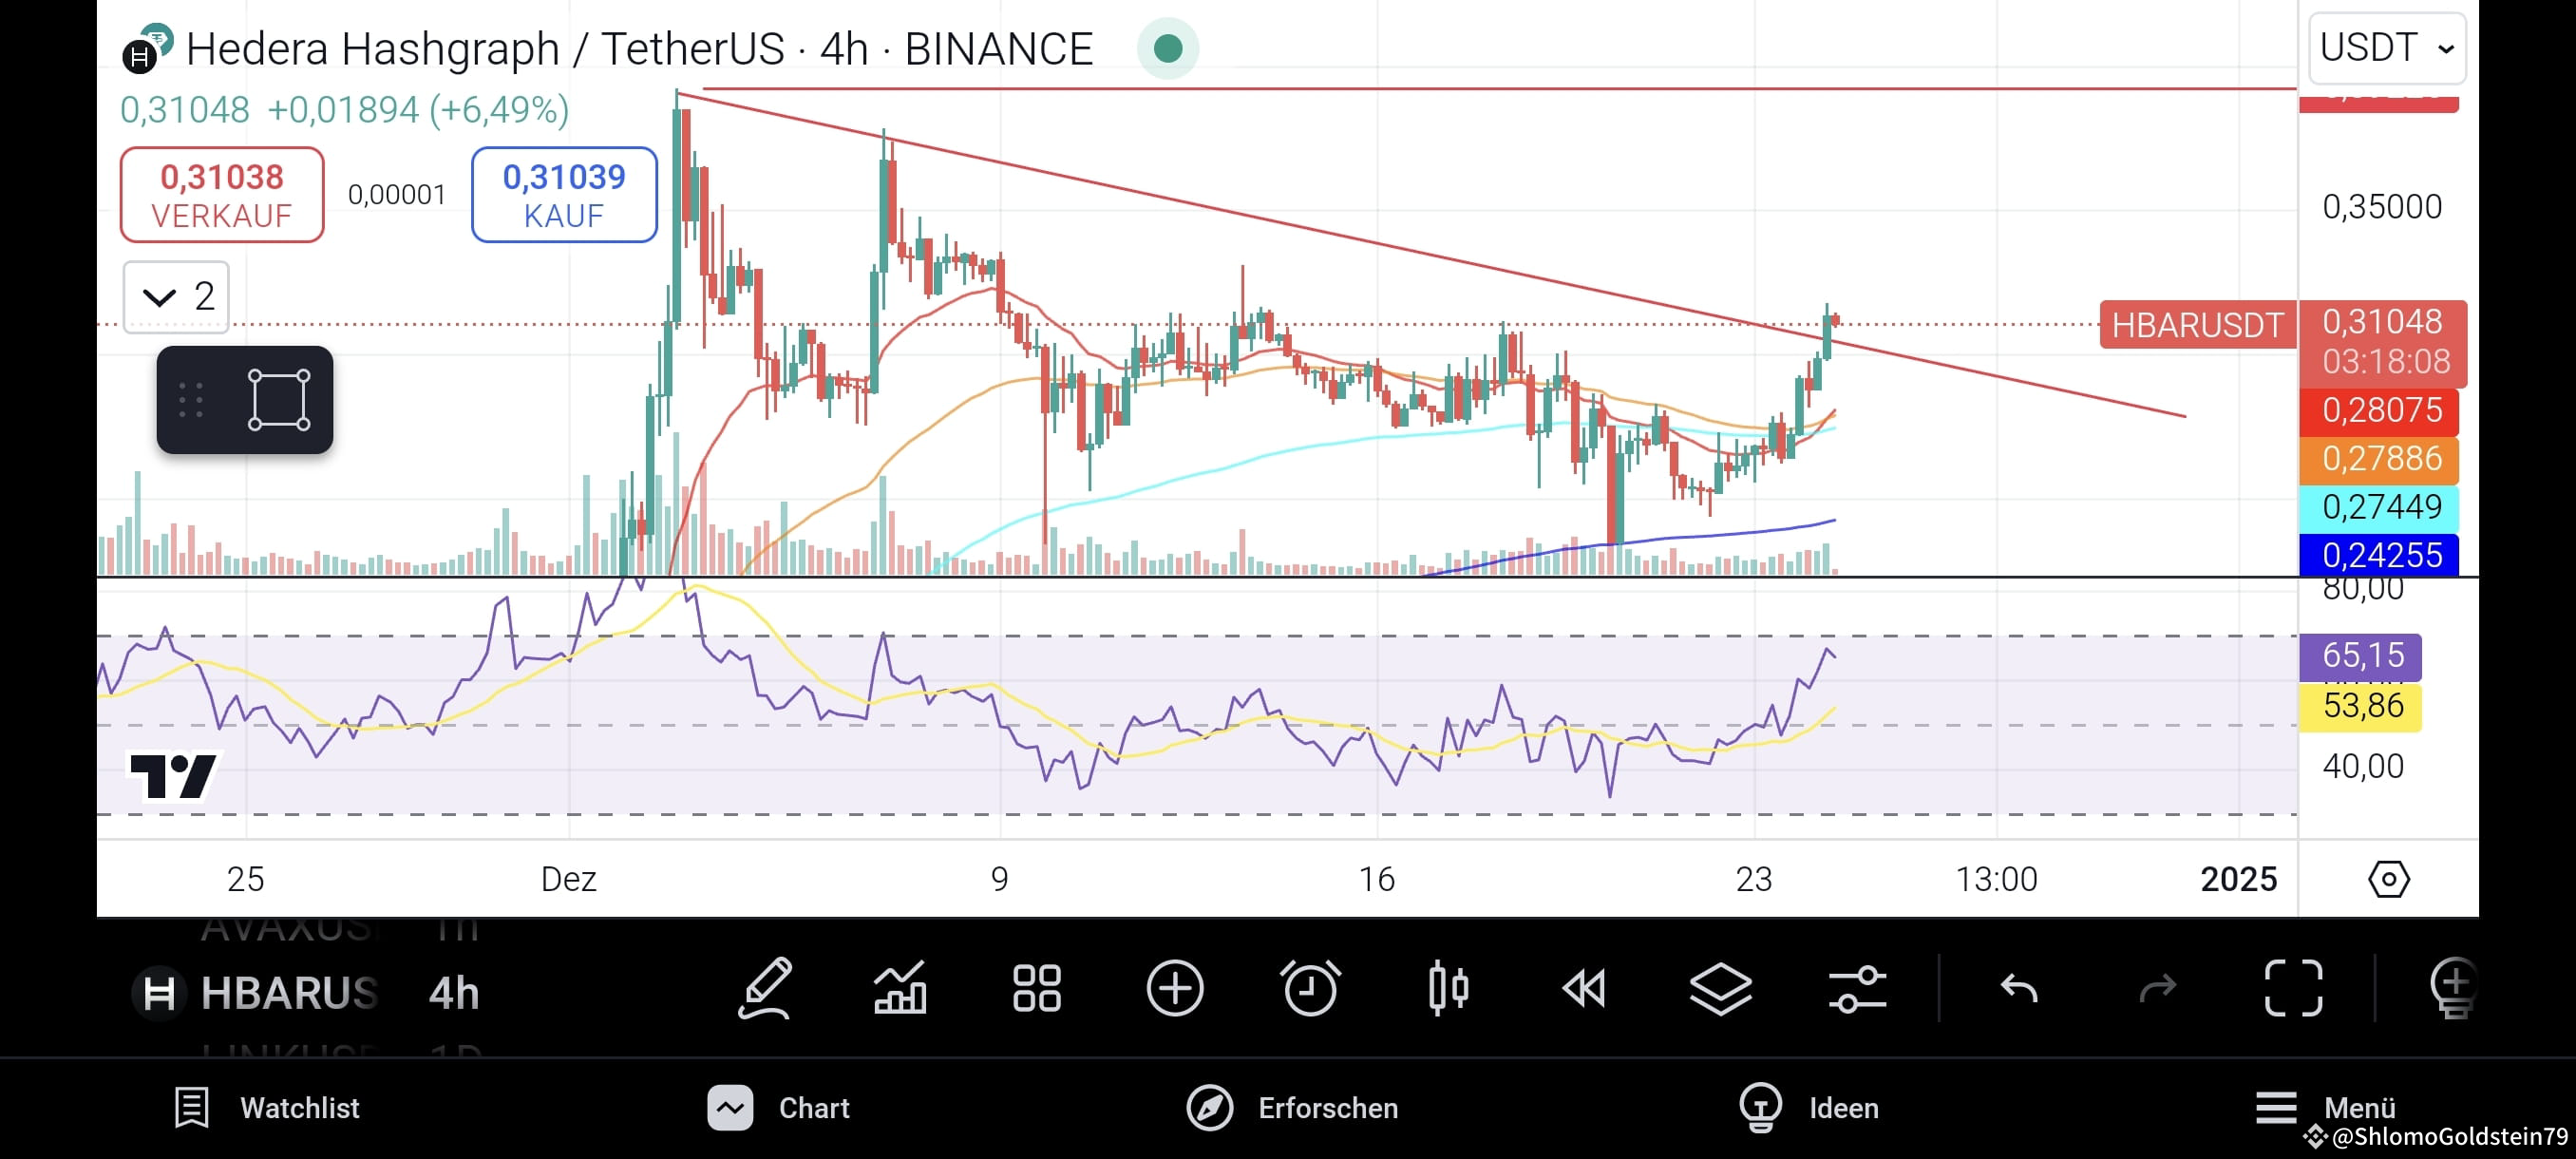
Task: Toggle fullscreen chart view
Action: 2294,990
